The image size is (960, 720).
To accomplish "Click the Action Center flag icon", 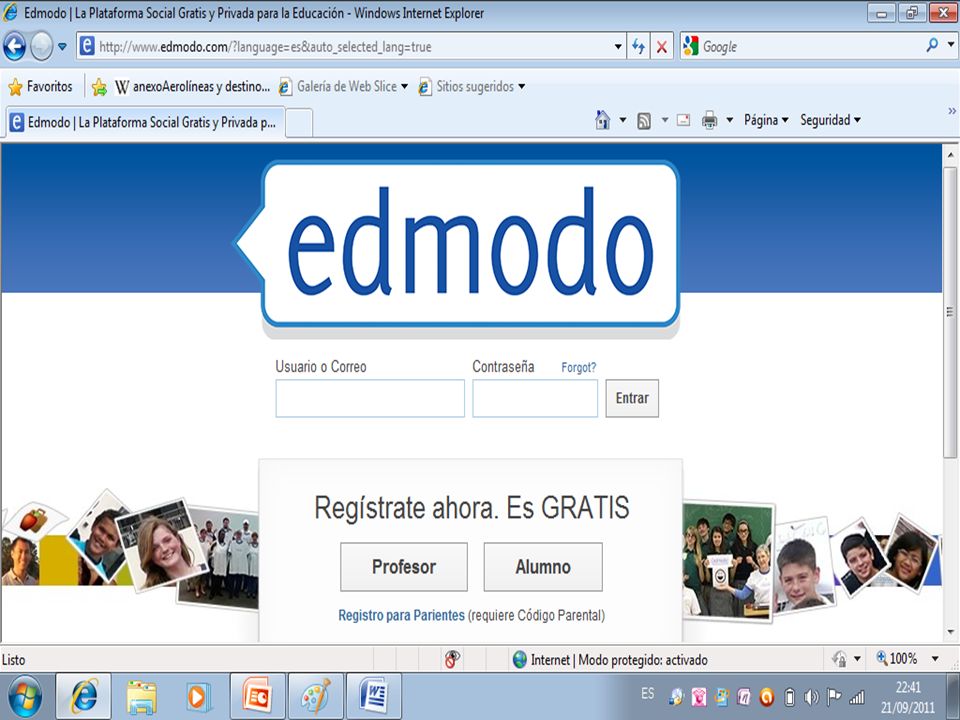I will pos(834,697).
